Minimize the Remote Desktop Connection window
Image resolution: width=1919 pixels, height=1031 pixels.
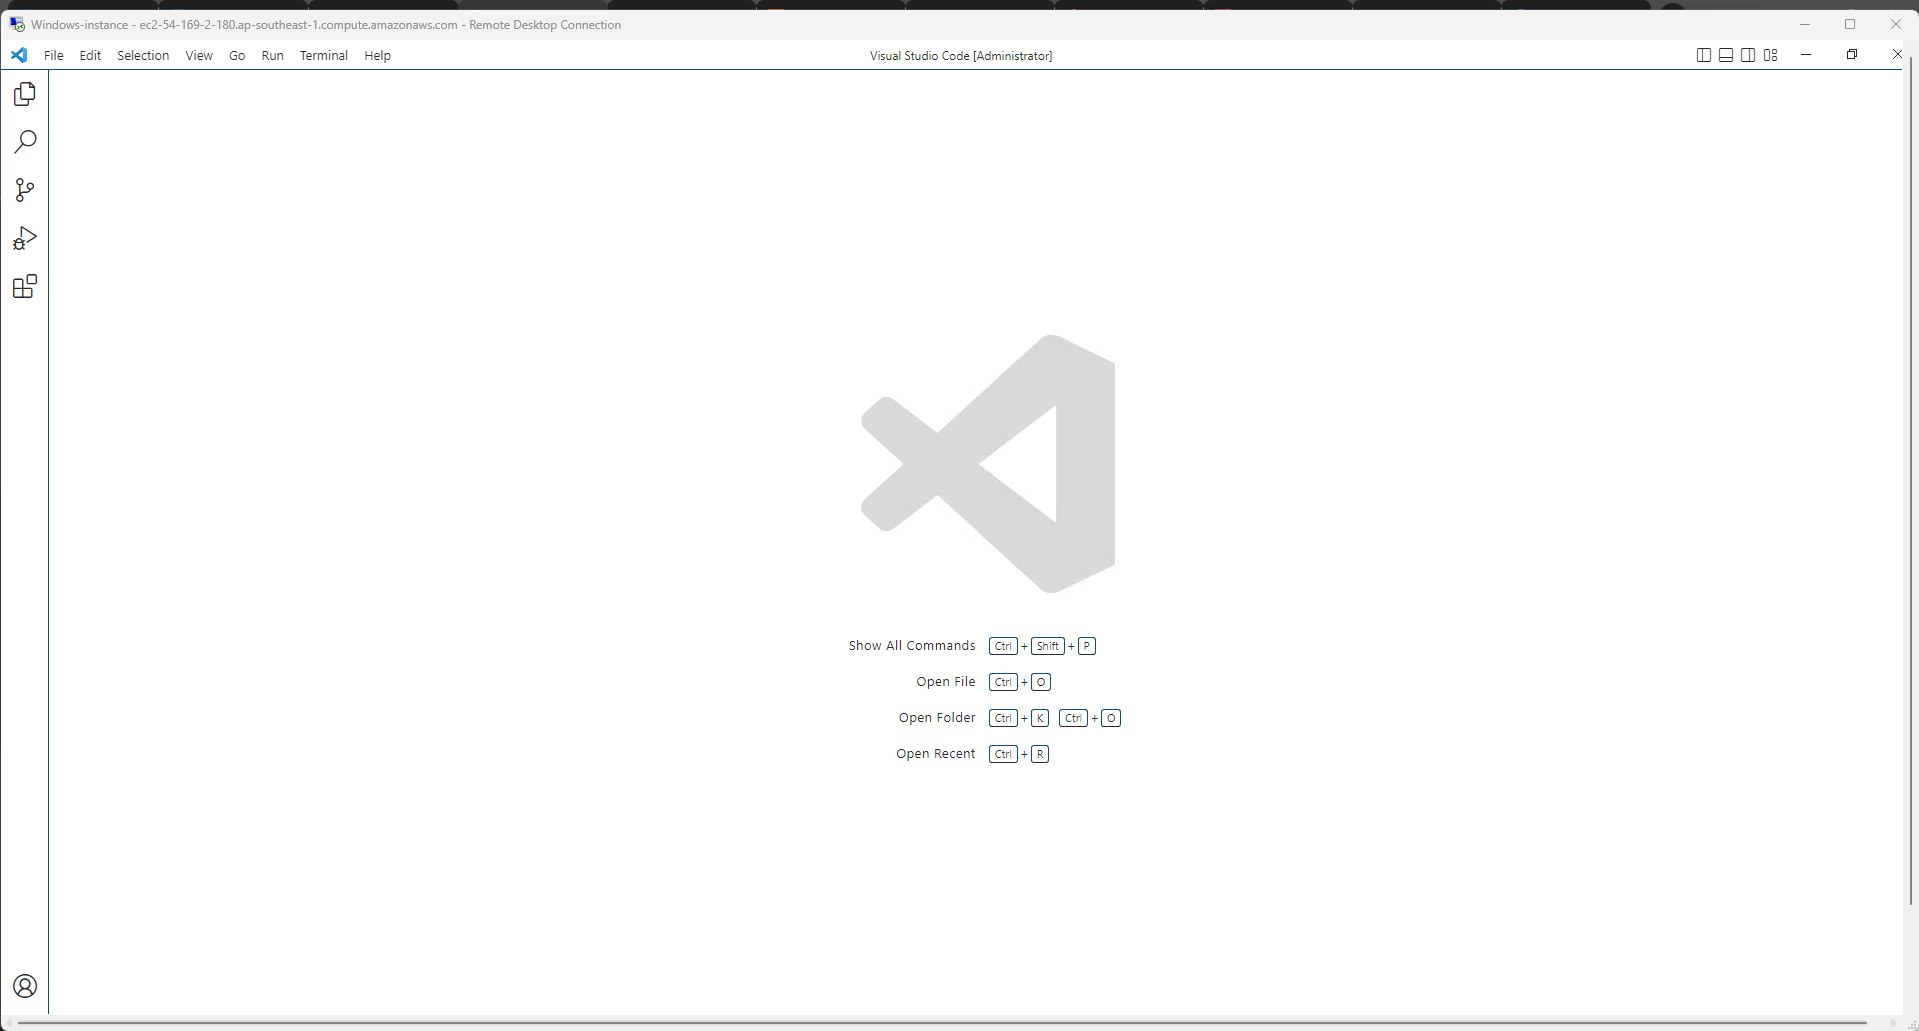pyautogui.click(x=1805, y=24)
